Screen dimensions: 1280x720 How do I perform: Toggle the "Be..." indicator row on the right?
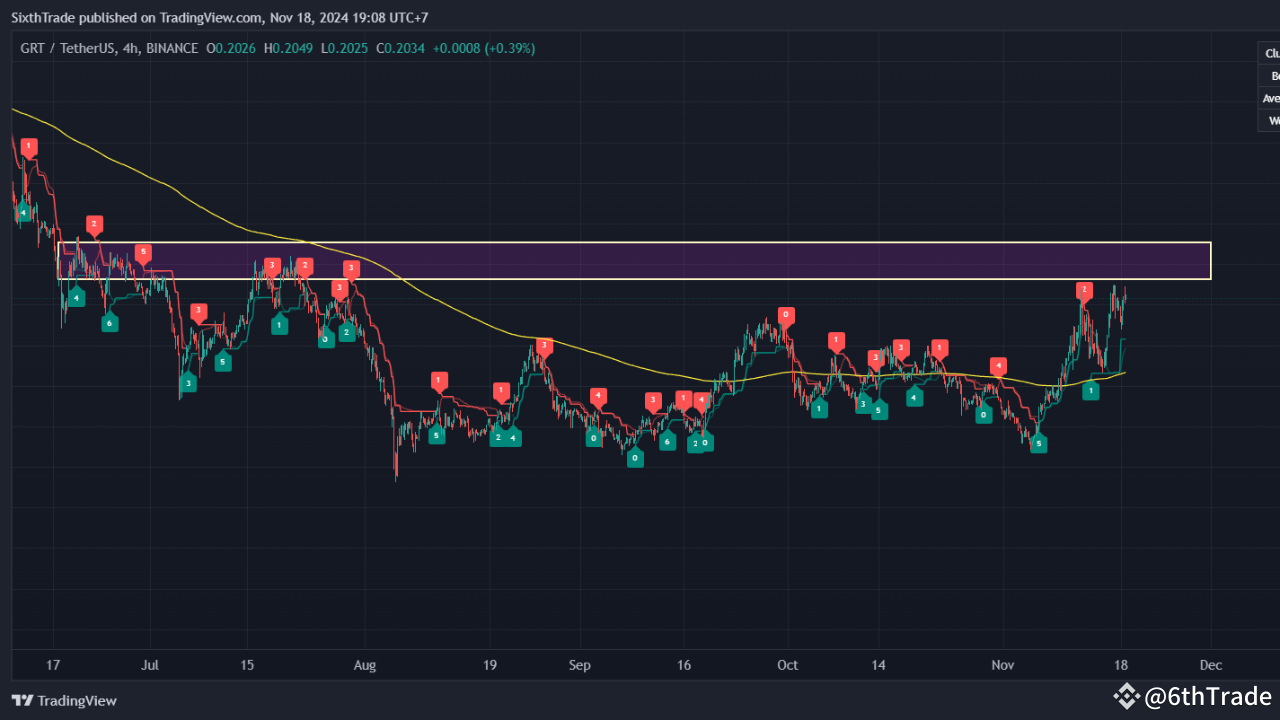[1273, 75]
